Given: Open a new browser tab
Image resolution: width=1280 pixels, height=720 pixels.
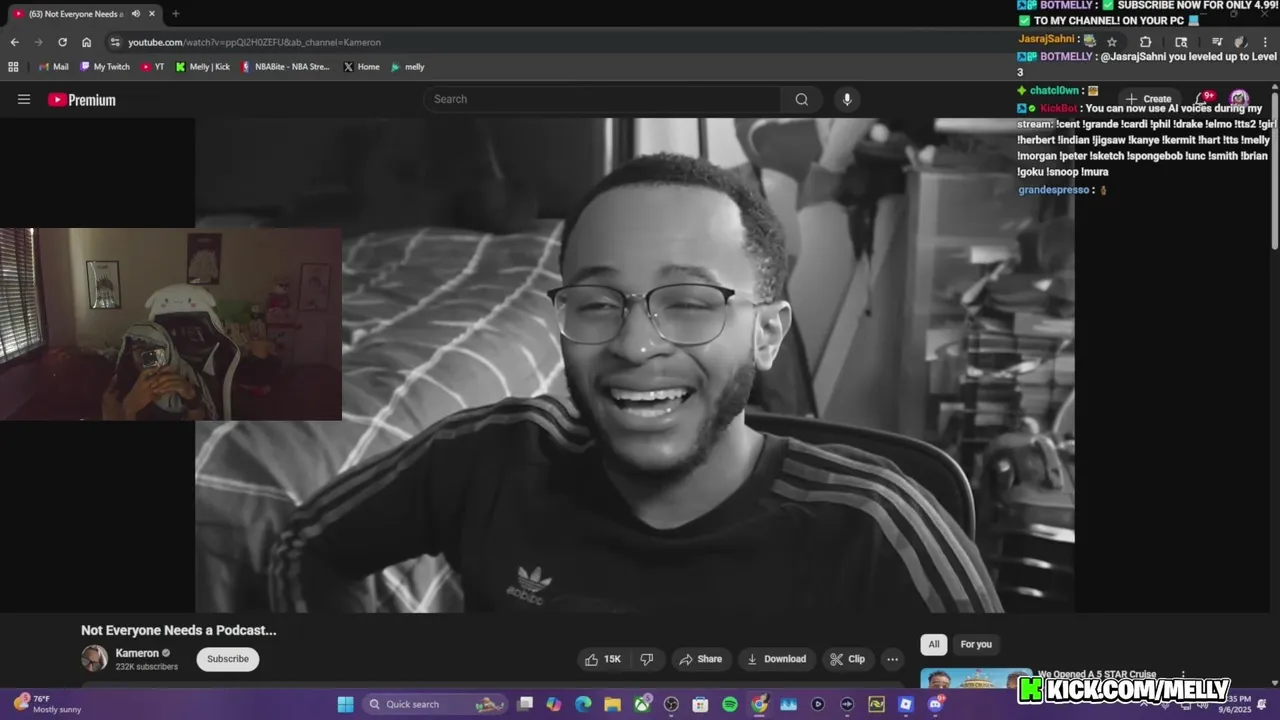Looking at the screenshot, I should [x=175, y=14].
